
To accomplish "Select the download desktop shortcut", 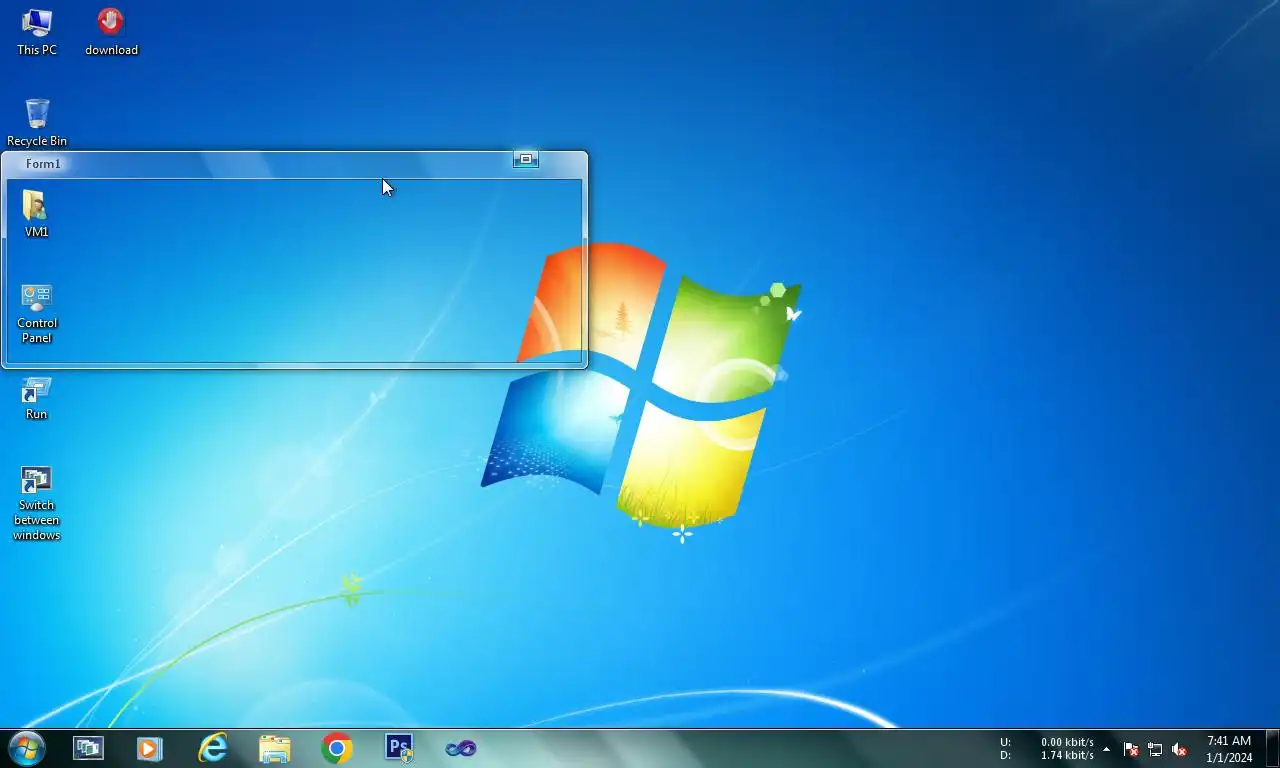I will point(111,32).
